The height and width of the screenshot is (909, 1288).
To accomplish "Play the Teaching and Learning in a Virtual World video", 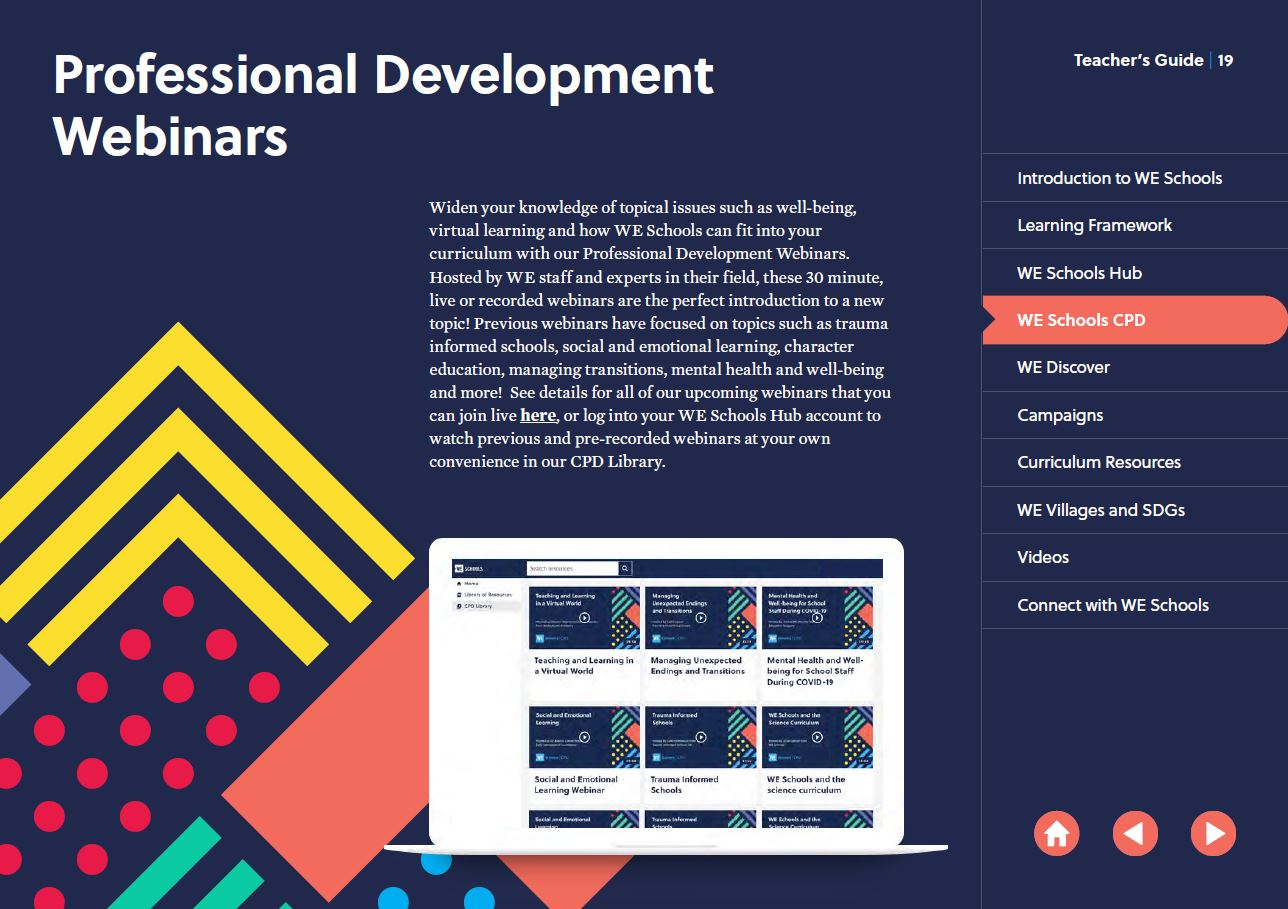I will click(585, 618).
